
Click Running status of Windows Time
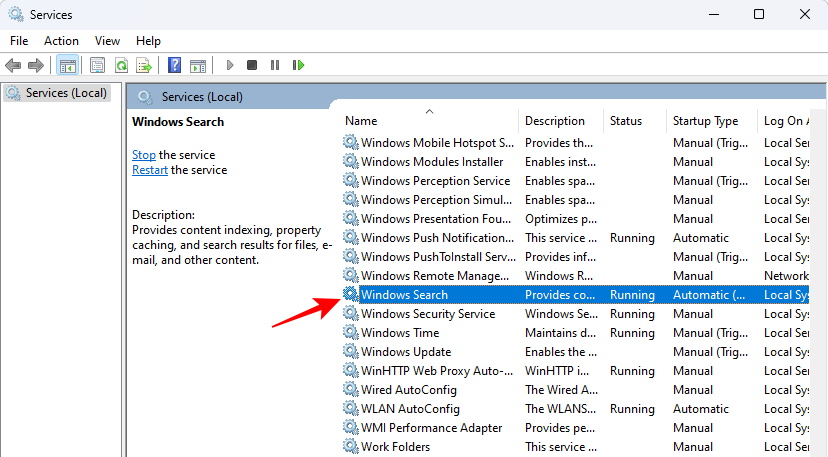(632, 333)
